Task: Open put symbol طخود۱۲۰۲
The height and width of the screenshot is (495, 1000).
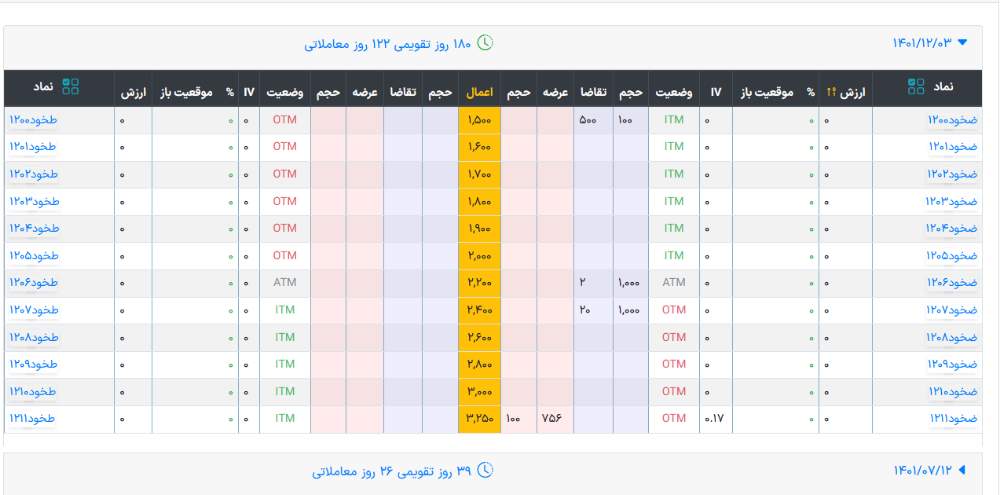Action: pyautogui.click(x=33, y=174)
